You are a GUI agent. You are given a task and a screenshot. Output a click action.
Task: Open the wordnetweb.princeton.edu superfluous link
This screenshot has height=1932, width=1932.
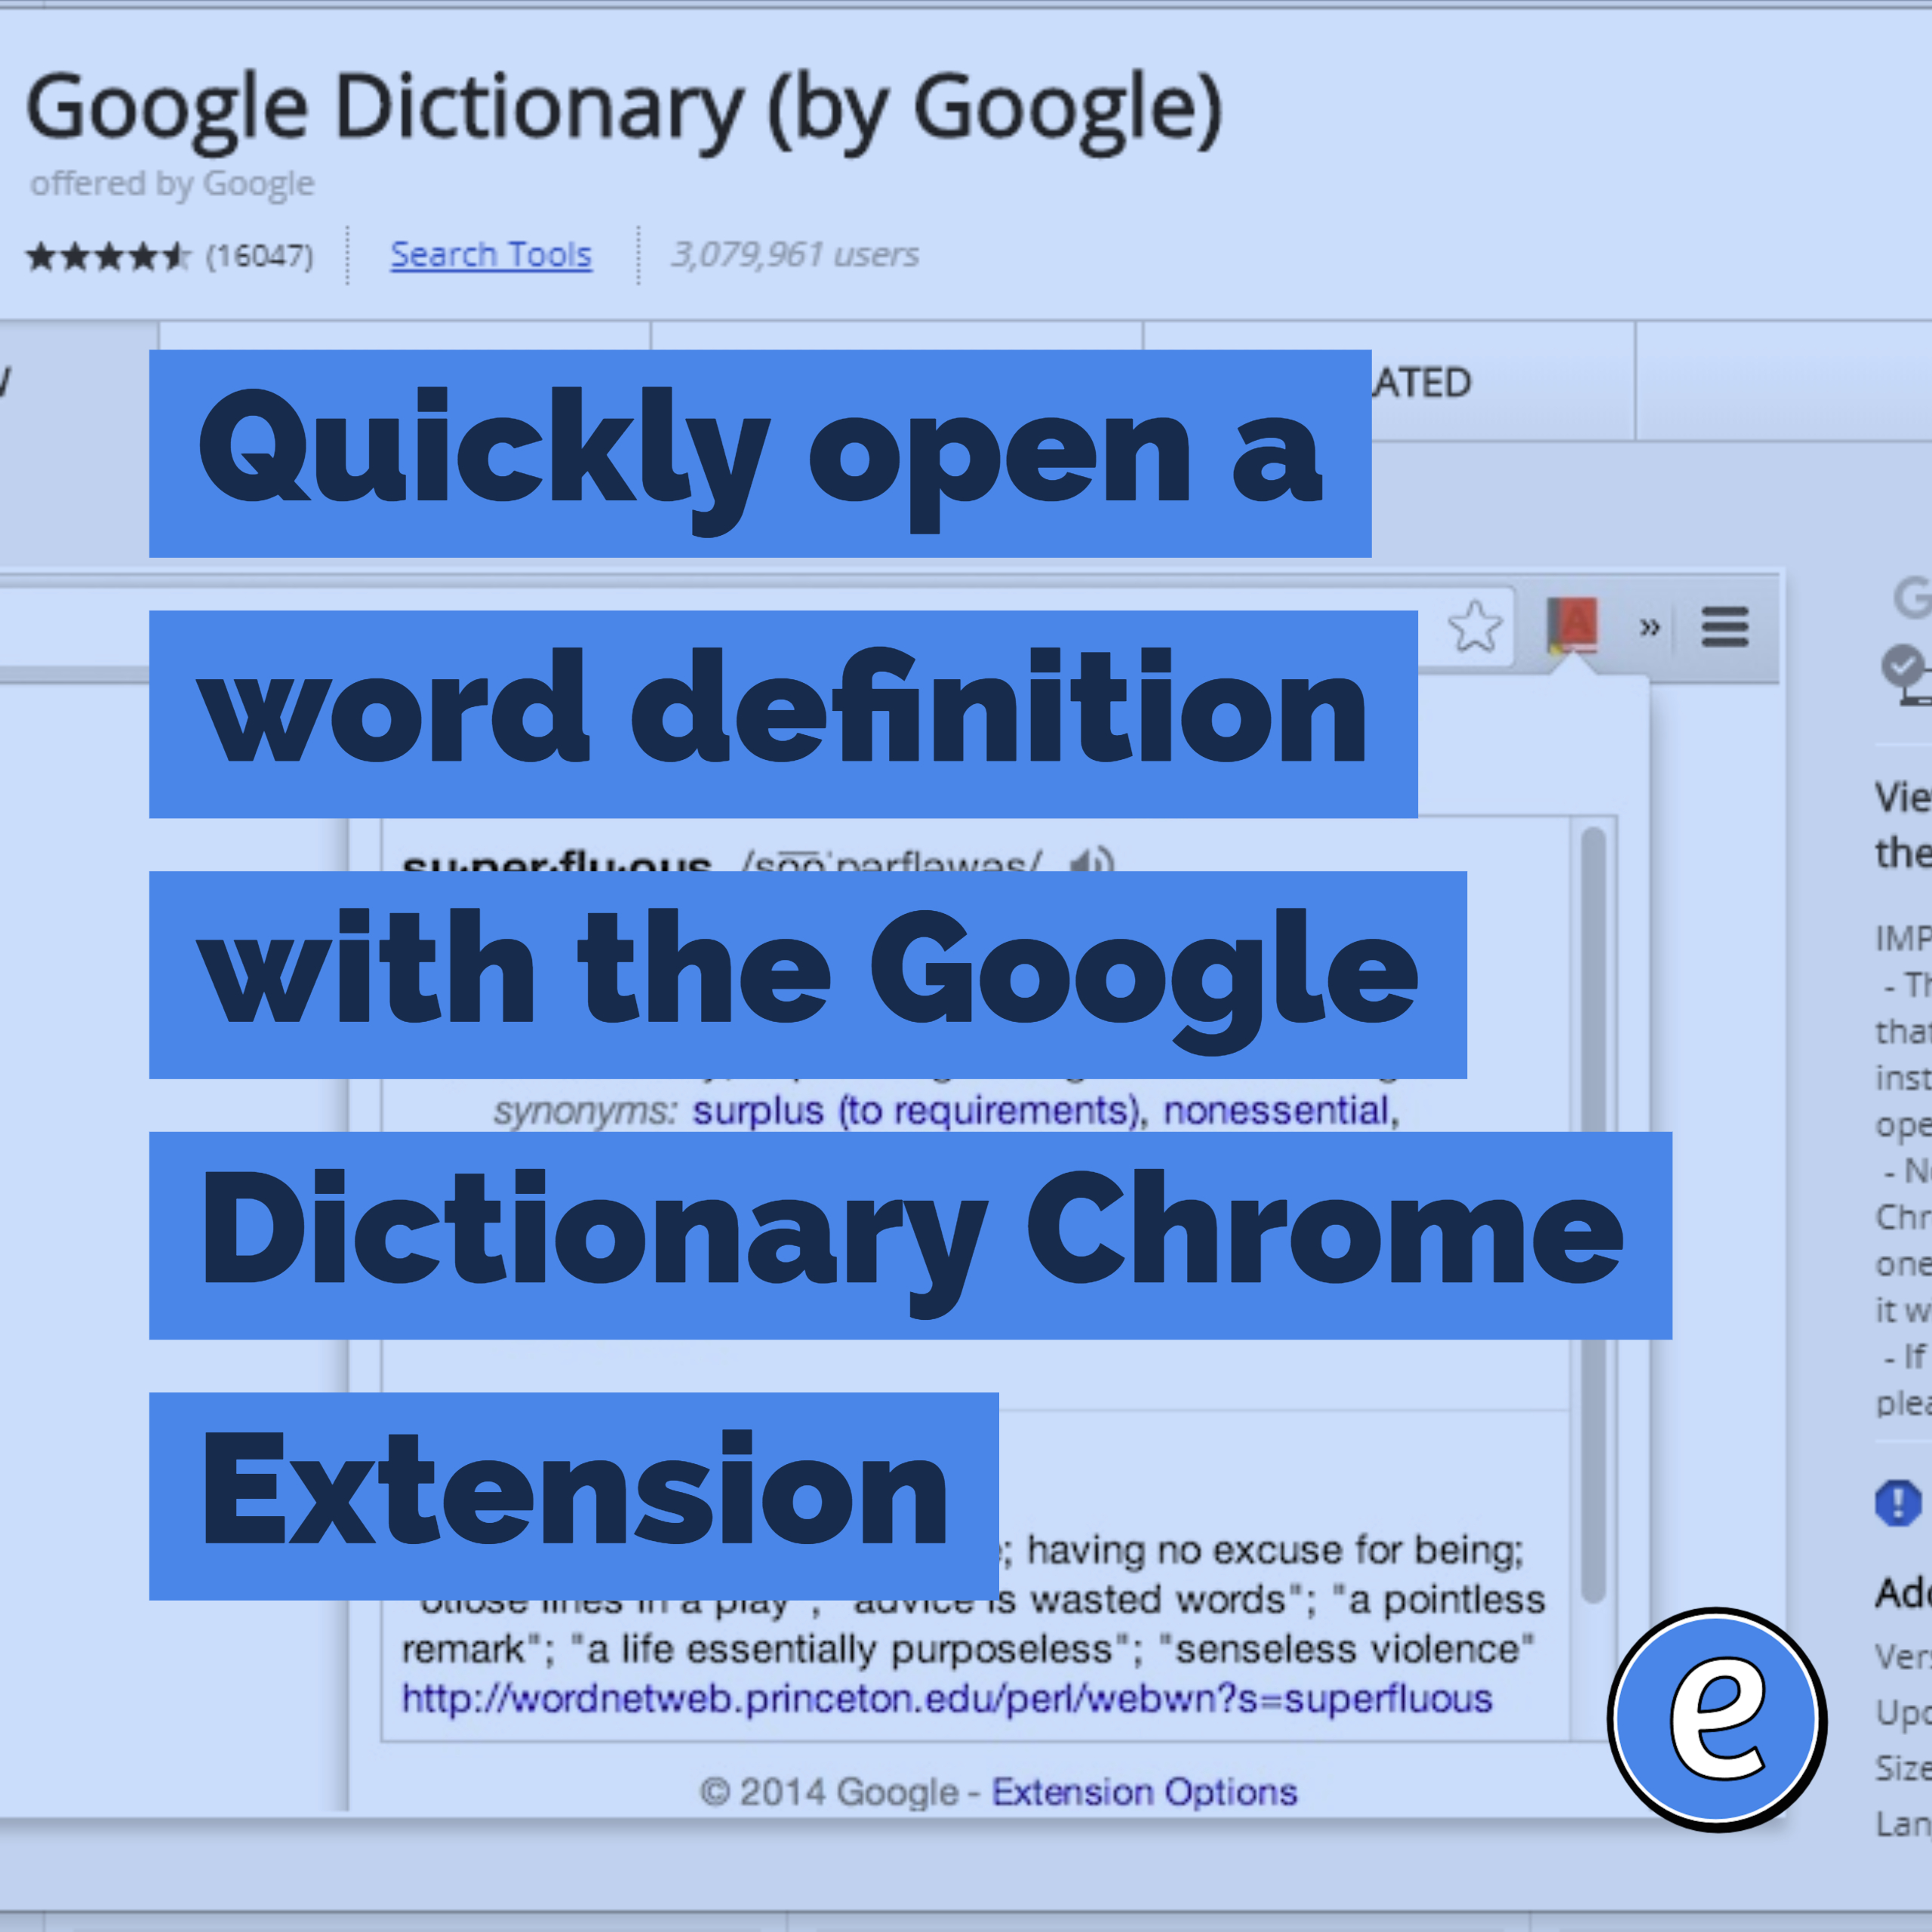point(946,1699)
